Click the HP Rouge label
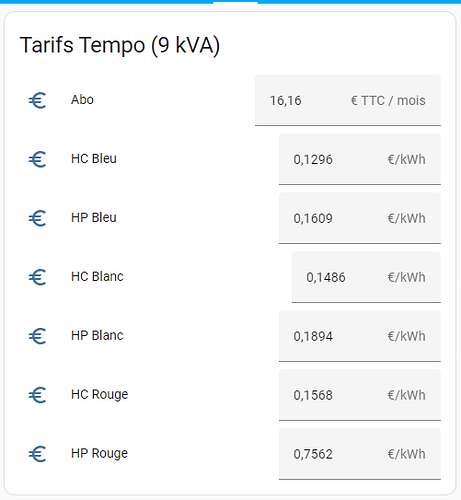This screenshot has width=461, height=500. pos(99,454)
